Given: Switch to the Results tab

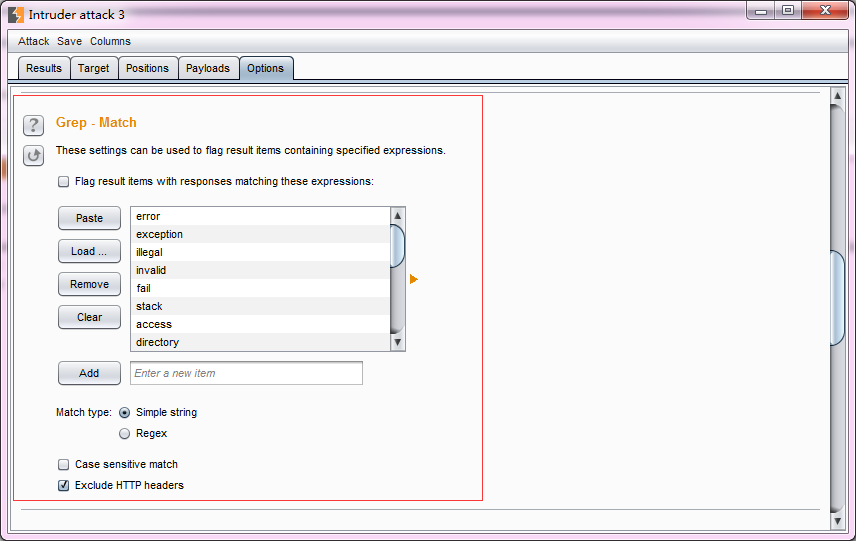Looking at the screenshot, I should [x=44, y=68].
